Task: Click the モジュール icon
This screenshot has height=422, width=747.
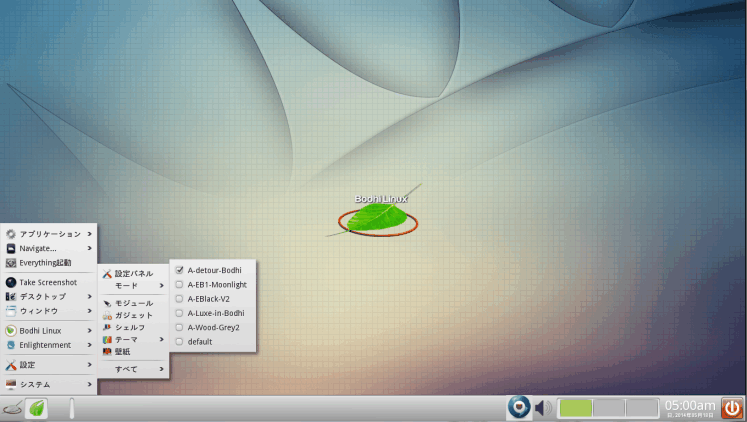Action: [x=107, y=303]
